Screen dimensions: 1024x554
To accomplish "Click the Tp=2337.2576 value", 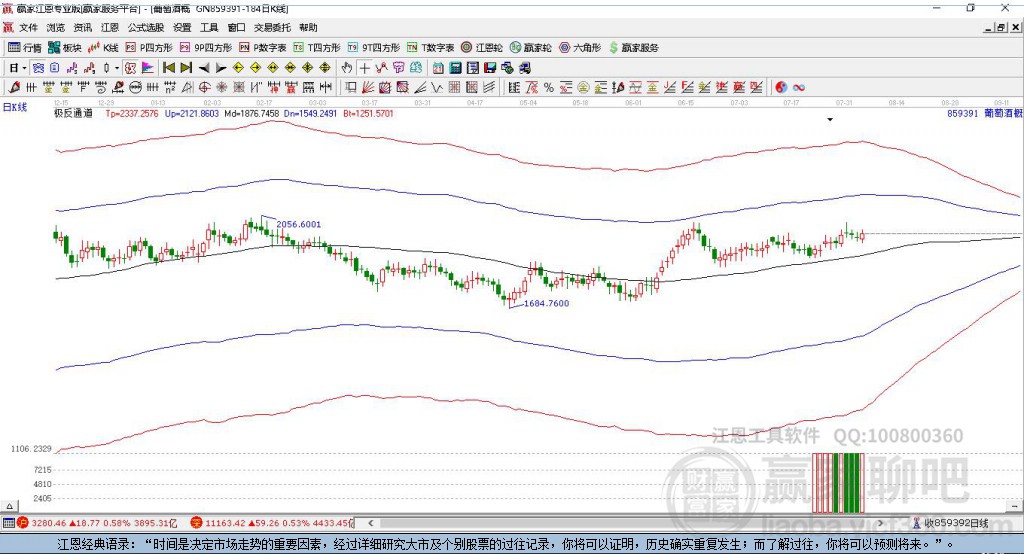I will (x=132, y=113).
